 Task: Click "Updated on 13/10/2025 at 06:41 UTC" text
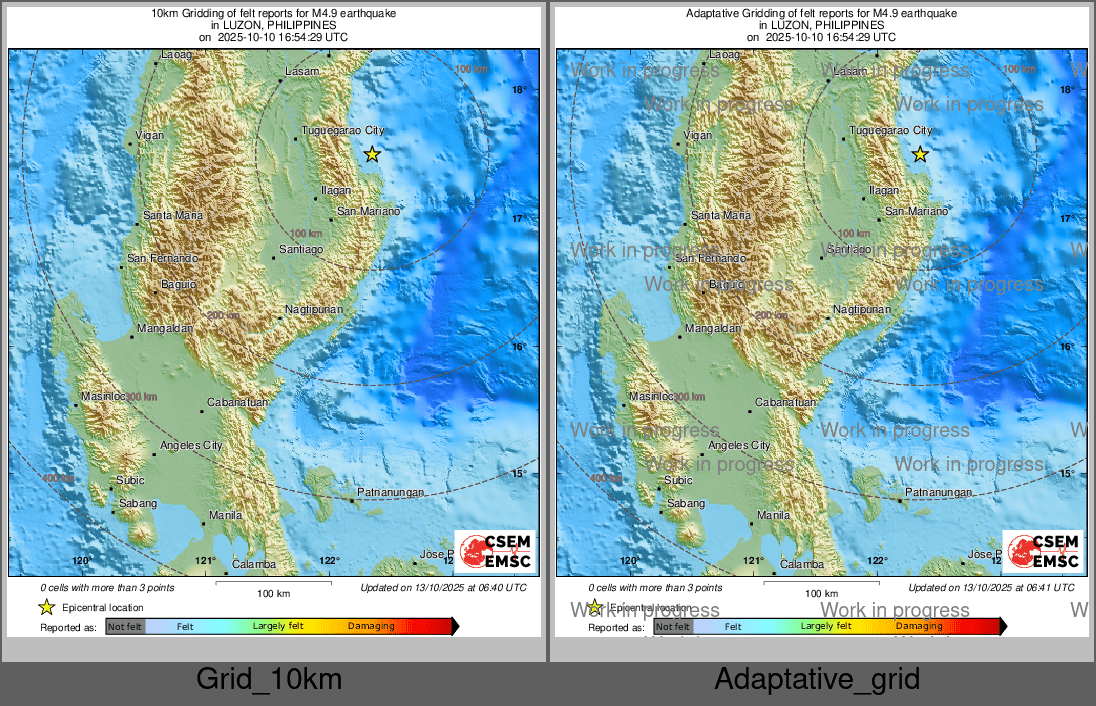(991, 588)
